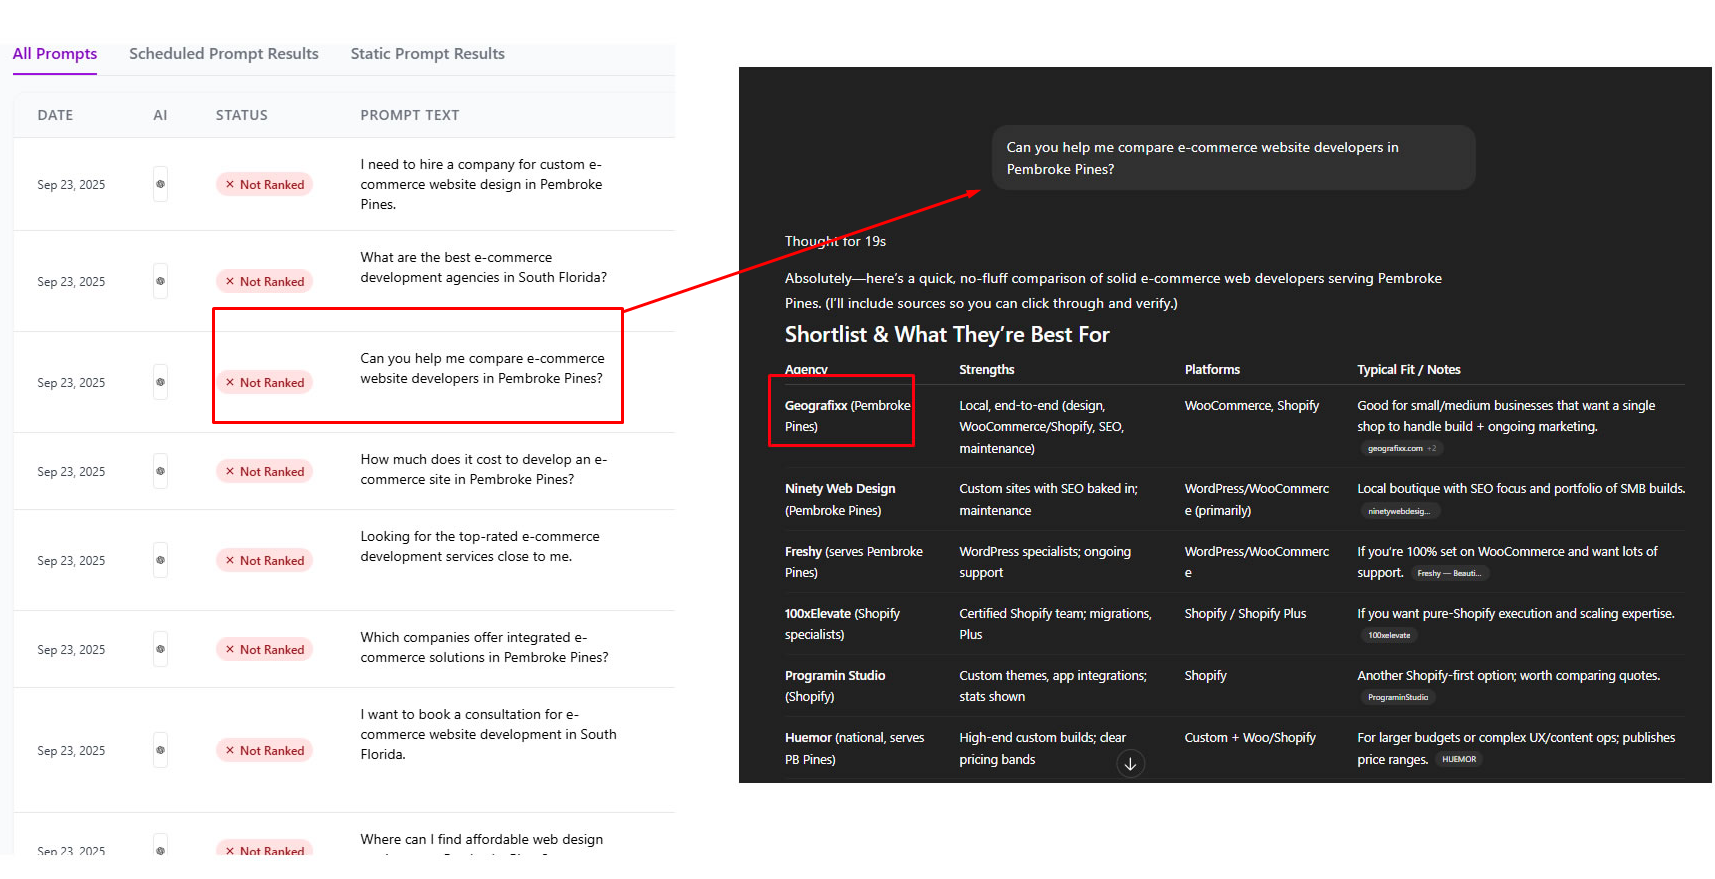The image size is (1715, 879).
Task: Open the geografixx.com source chip
Action: [x=1401, y=448]
